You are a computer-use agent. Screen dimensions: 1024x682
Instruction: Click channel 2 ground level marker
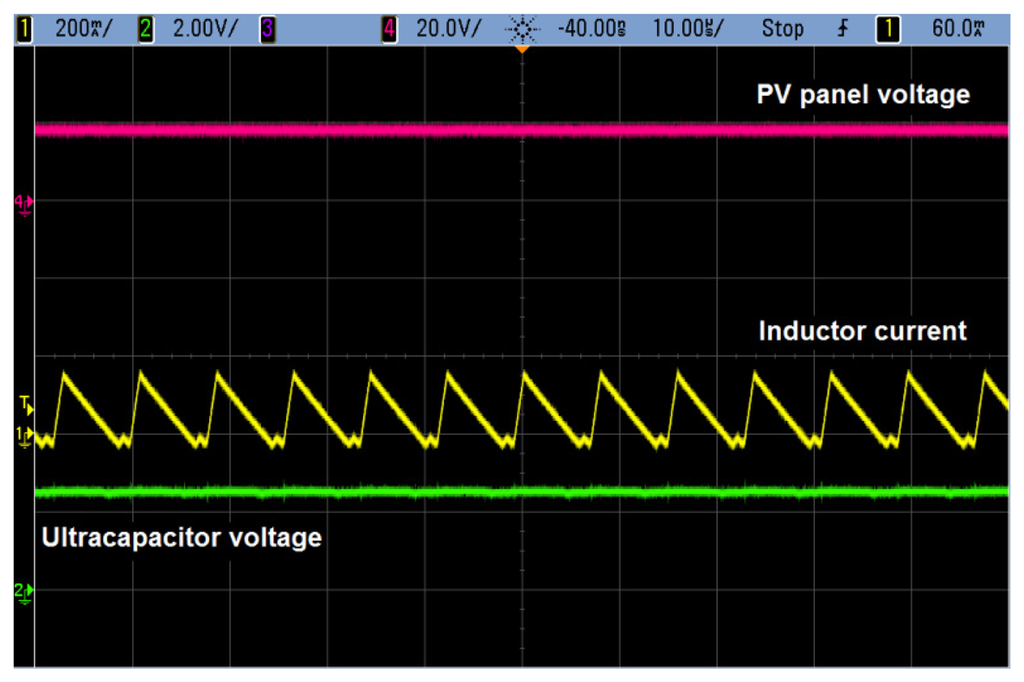(x=23, y=591)
